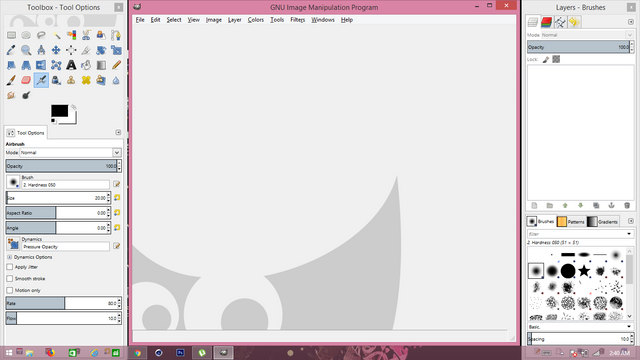Click the black foreground color swatch
Viewport: 640px width, 360px height.
(60, 111)
